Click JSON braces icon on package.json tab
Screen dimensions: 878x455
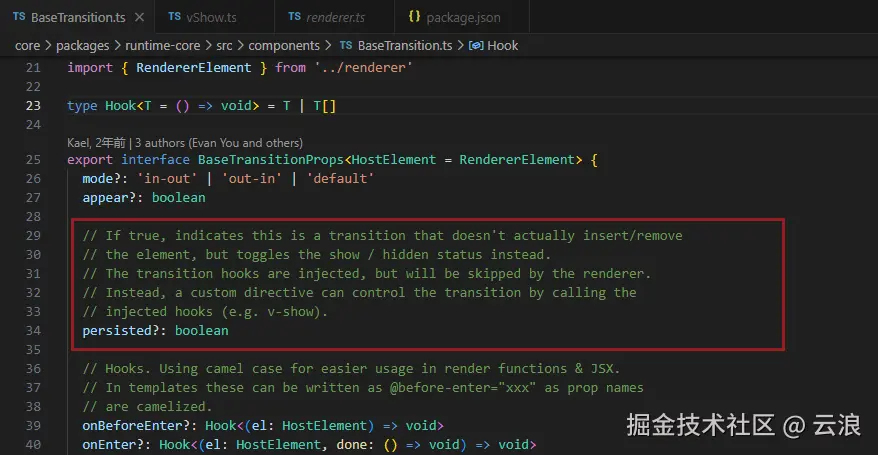[414, 17]
